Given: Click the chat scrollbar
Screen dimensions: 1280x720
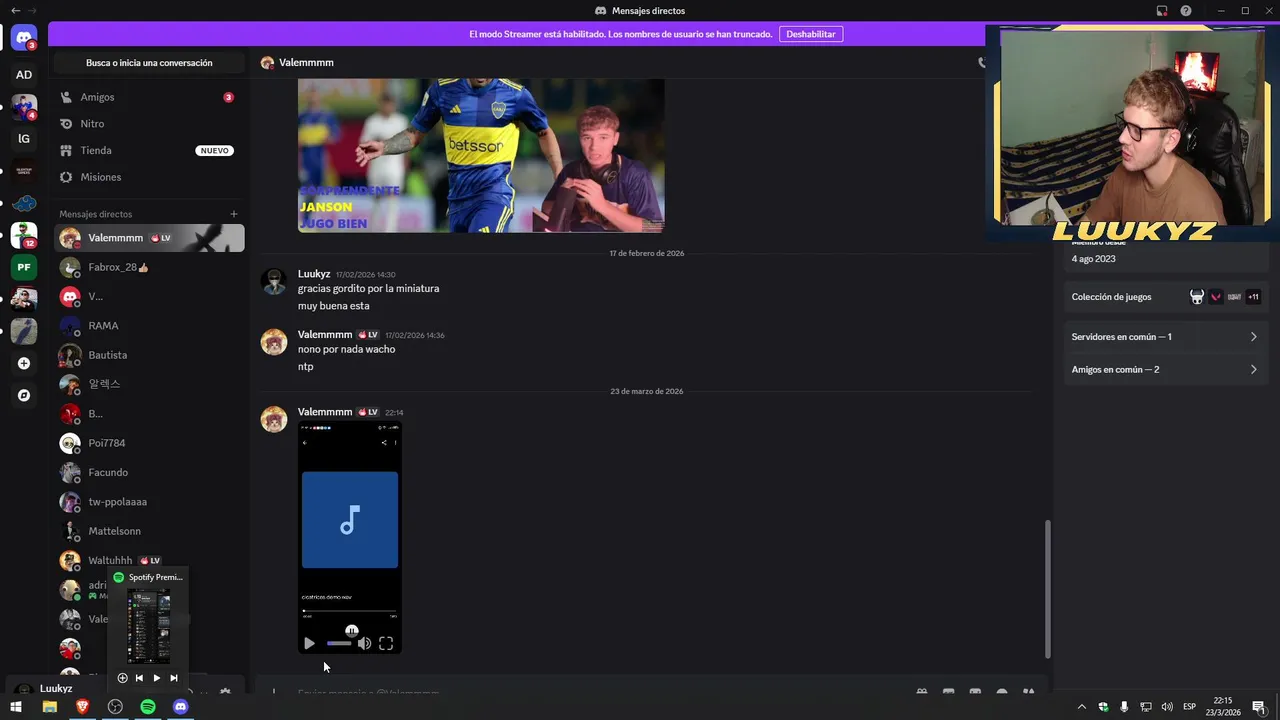Looking at the screenshot, I should pyautogui.click(x=1048, y=588).
